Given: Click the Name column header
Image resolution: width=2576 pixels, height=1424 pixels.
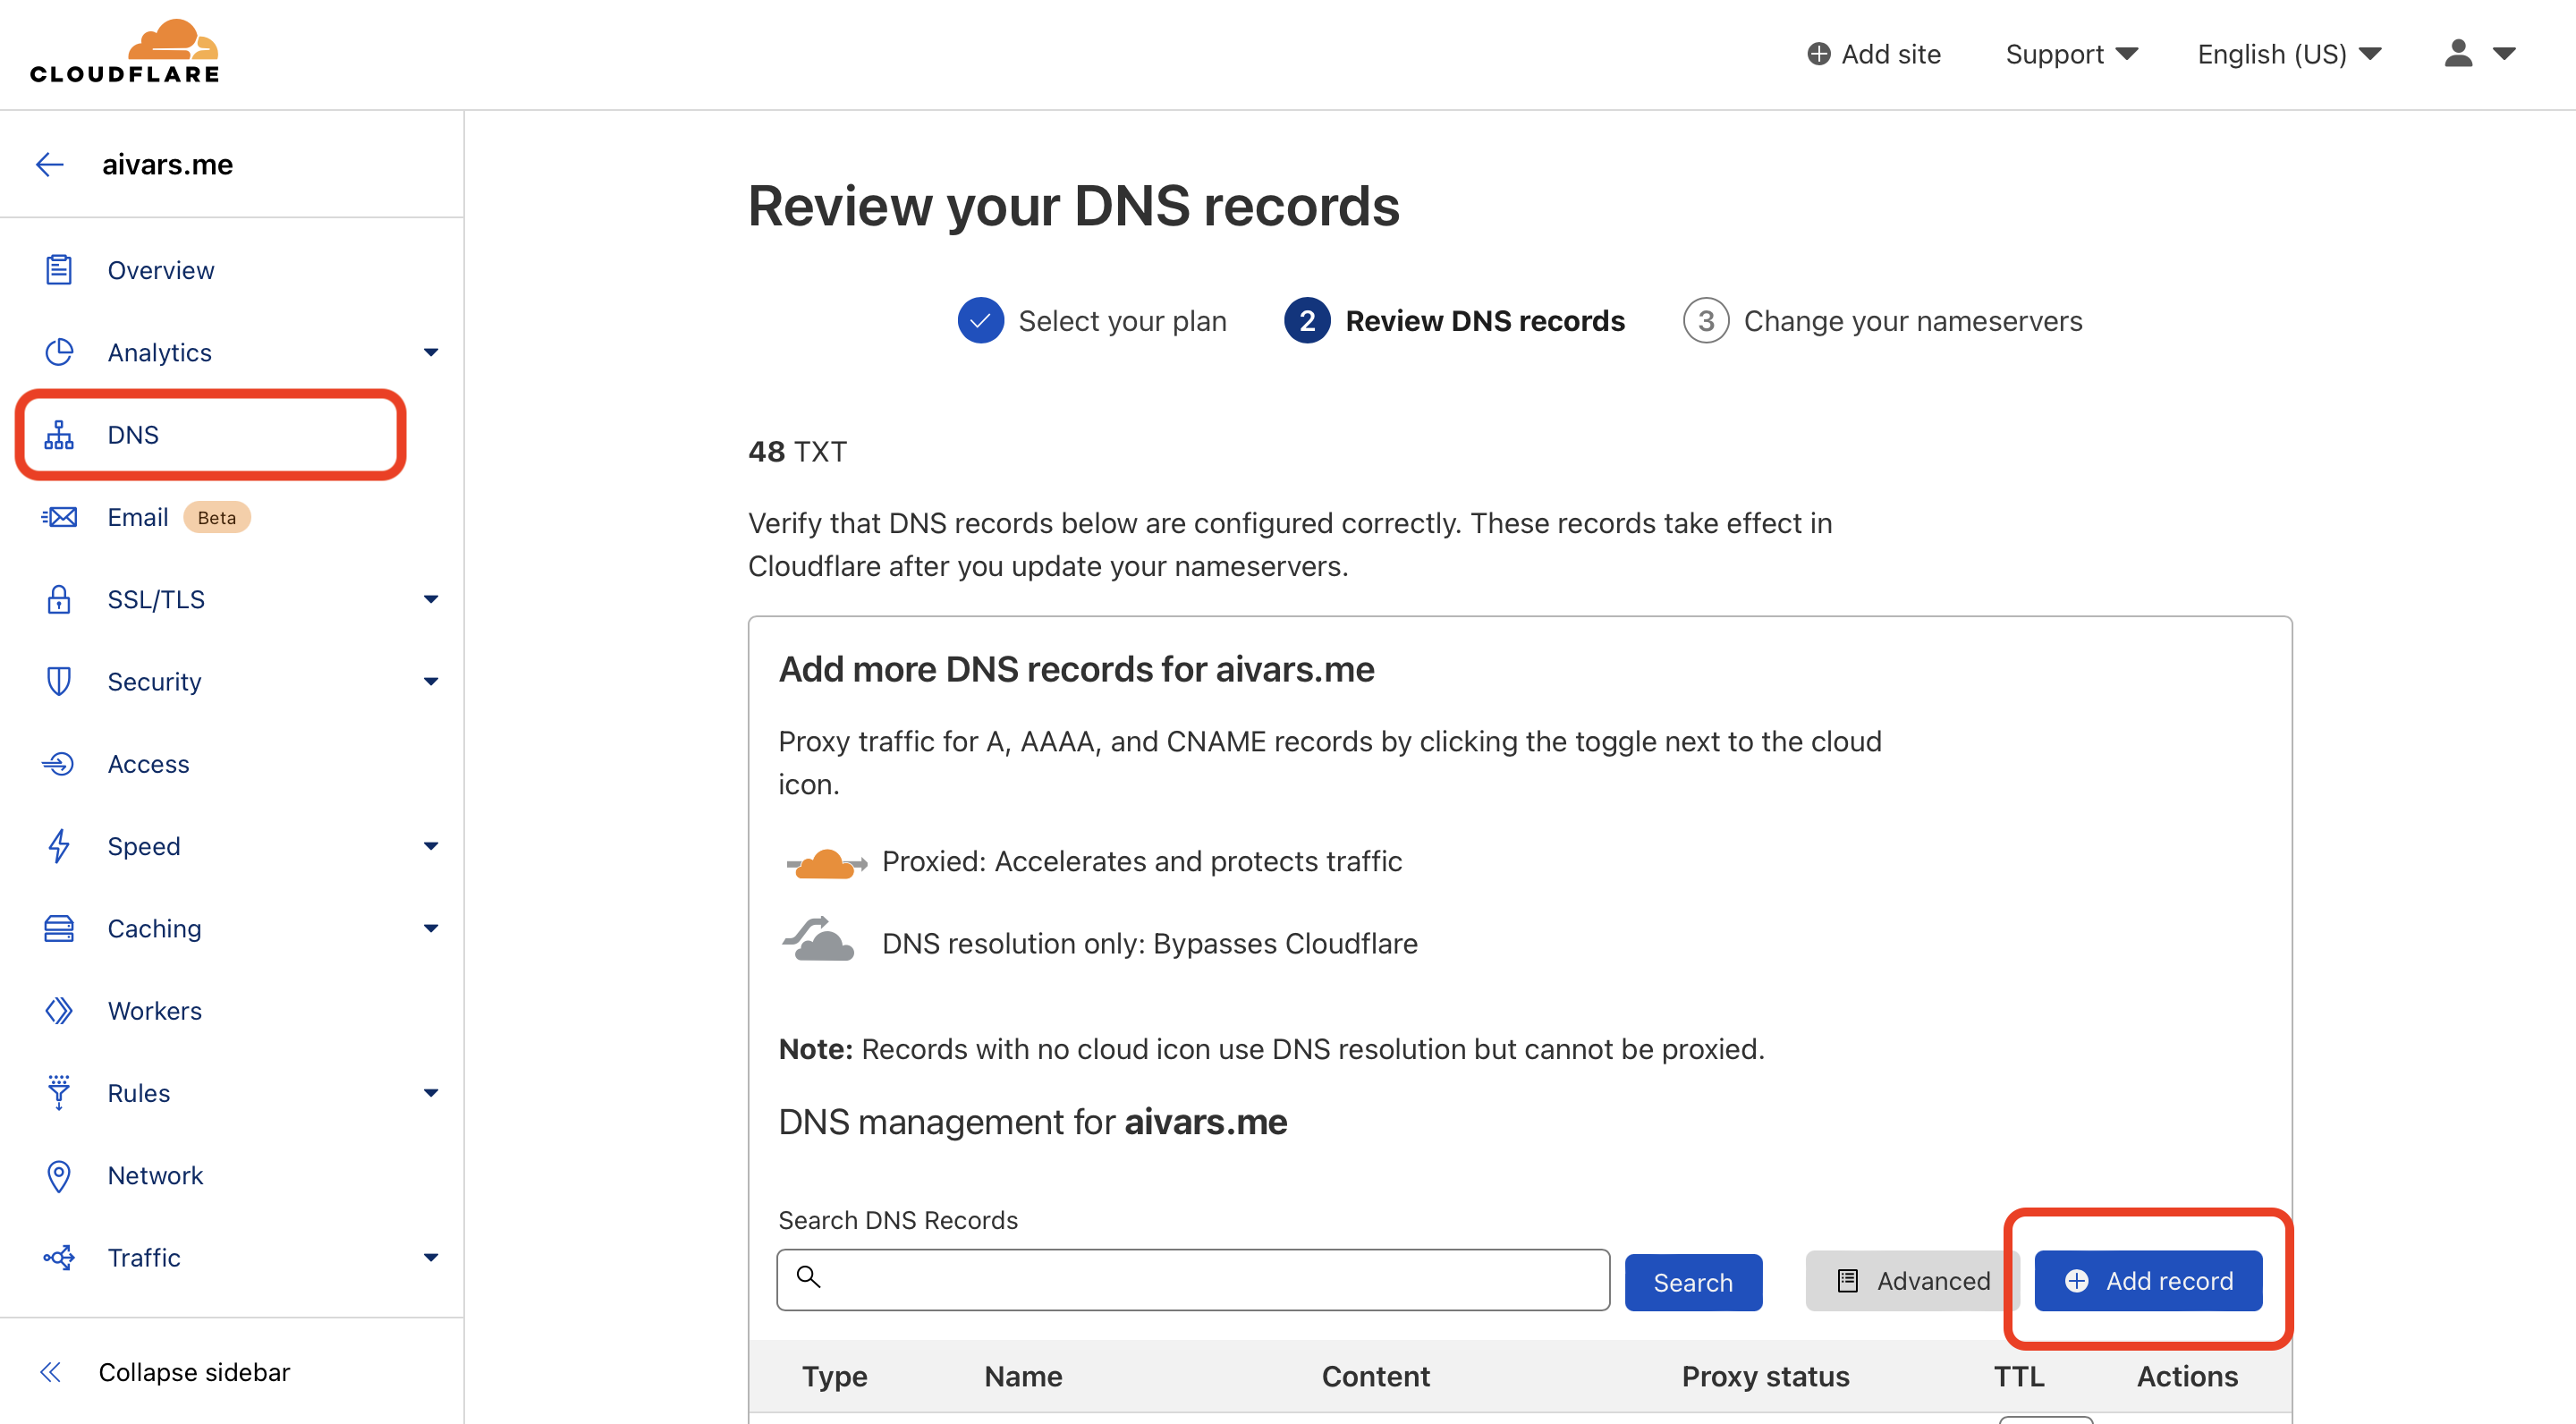Looking at the screenshot, I should pos(1023,1376).
